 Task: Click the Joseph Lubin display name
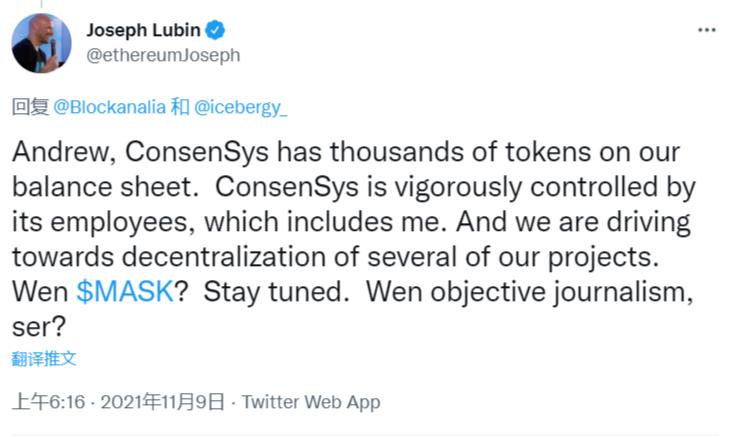[x=142, y=30]
